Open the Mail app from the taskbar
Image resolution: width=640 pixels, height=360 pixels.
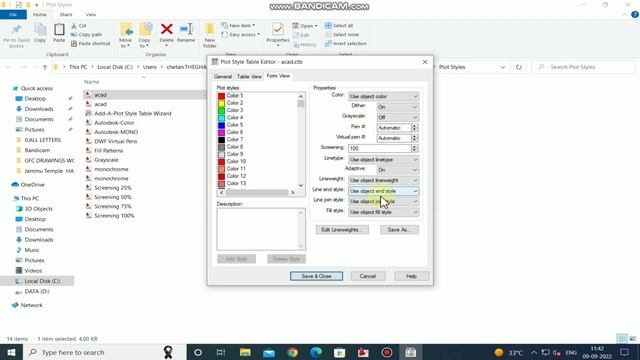pos(269,352)
